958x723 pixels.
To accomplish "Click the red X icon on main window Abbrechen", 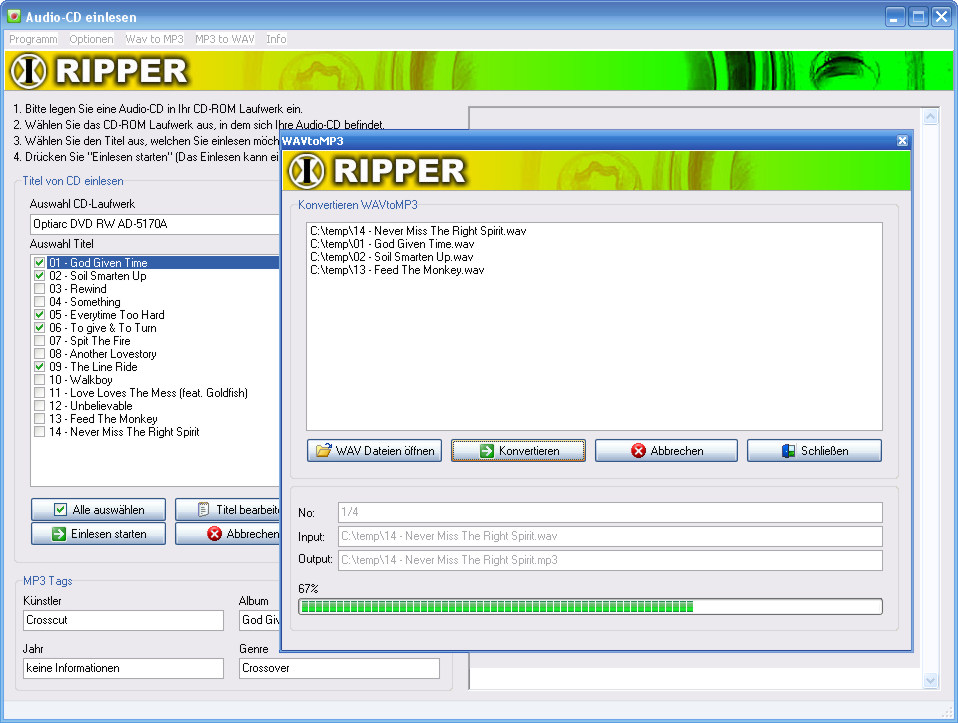I will pyautogui.click(x=214, y=534).
